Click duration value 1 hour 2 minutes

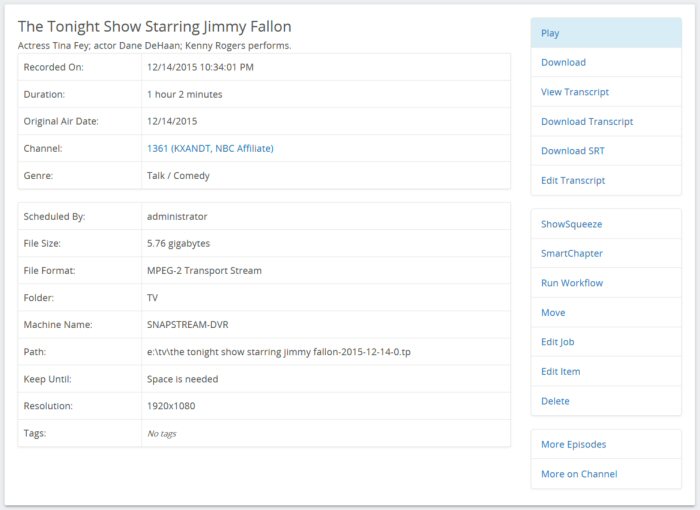[x=184, y=94]
